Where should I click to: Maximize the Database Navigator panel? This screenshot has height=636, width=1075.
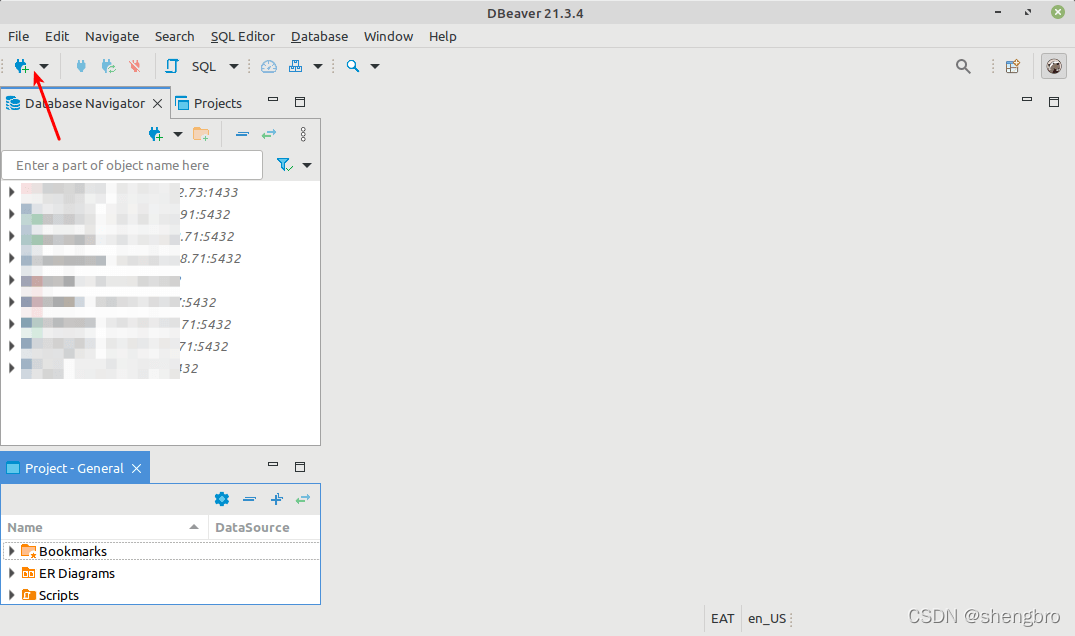point(300,102)
